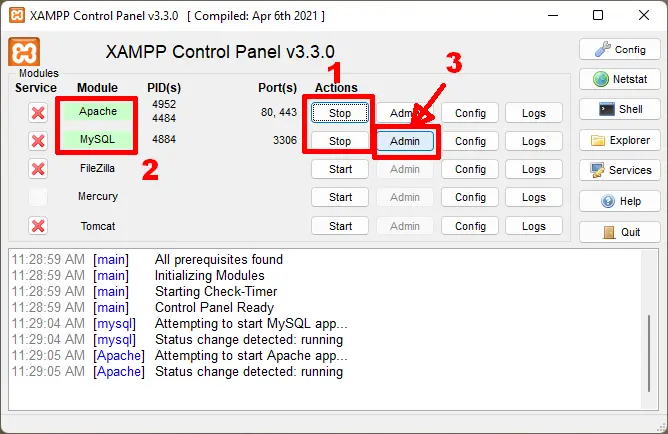
Task: Open the Apache Logs menu
Action: point(534,113)
